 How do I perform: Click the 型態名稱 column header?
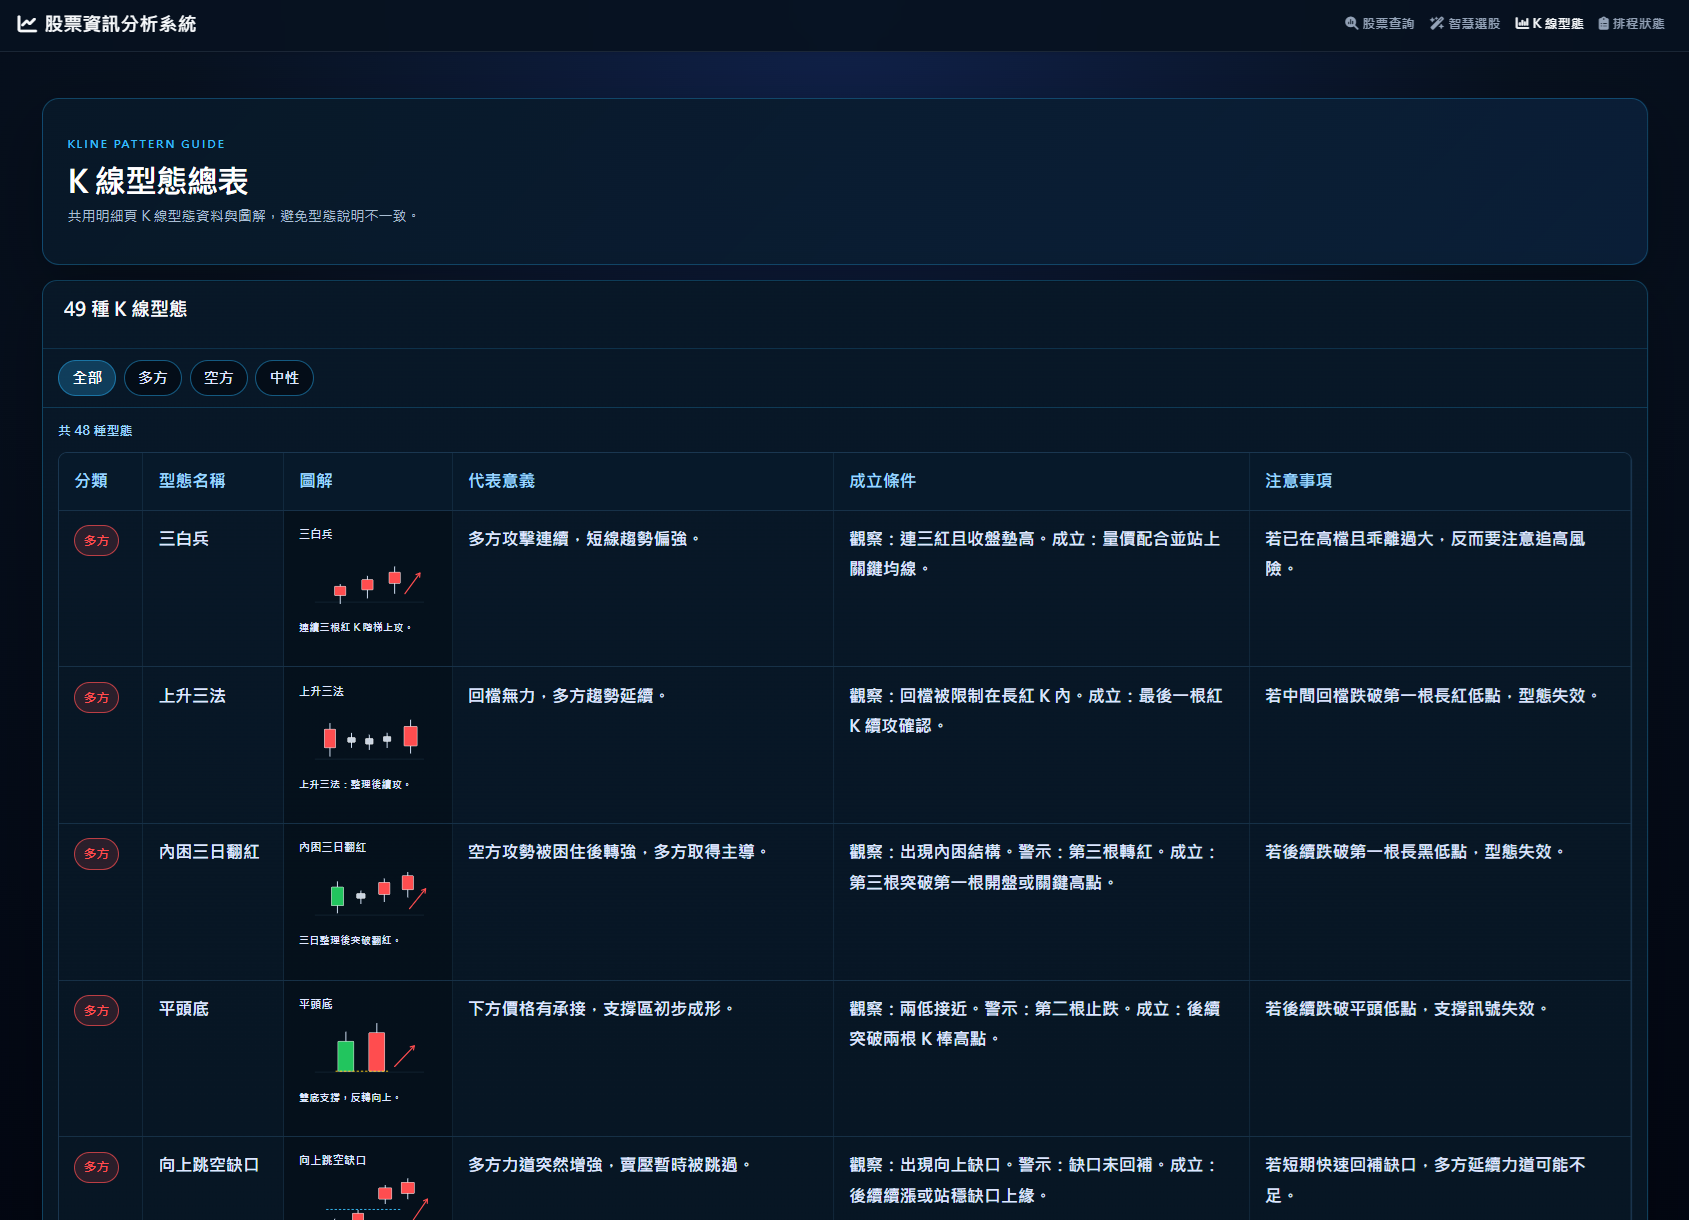[x=192, y=481]
